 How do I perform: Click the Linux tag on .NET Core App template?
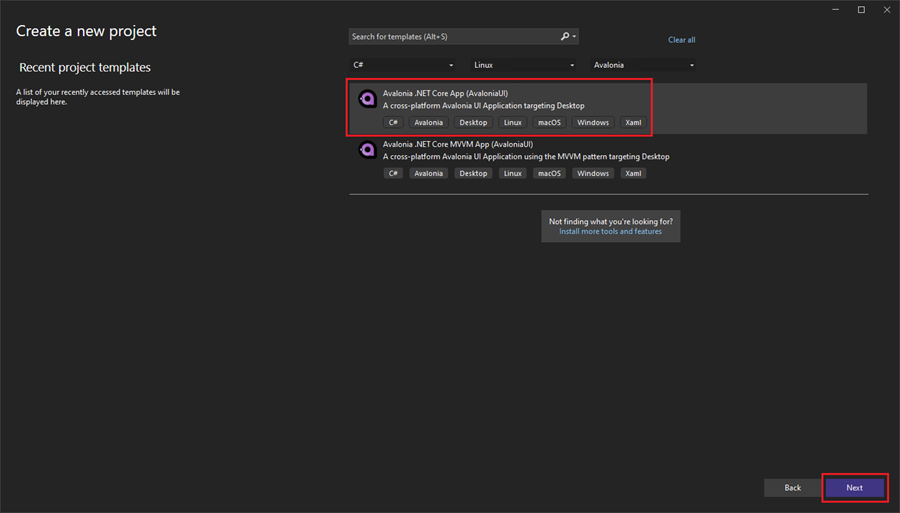(513, 122)
